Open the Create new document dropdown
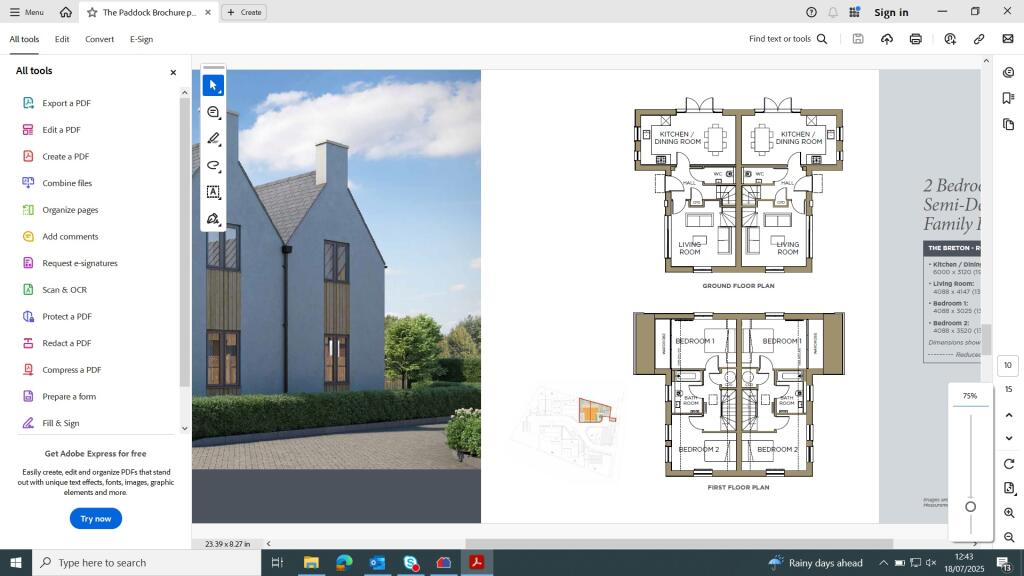Image resolution: width=1024 pixels, height=576 pixels. pyautogui.click(x=245, y=12)
